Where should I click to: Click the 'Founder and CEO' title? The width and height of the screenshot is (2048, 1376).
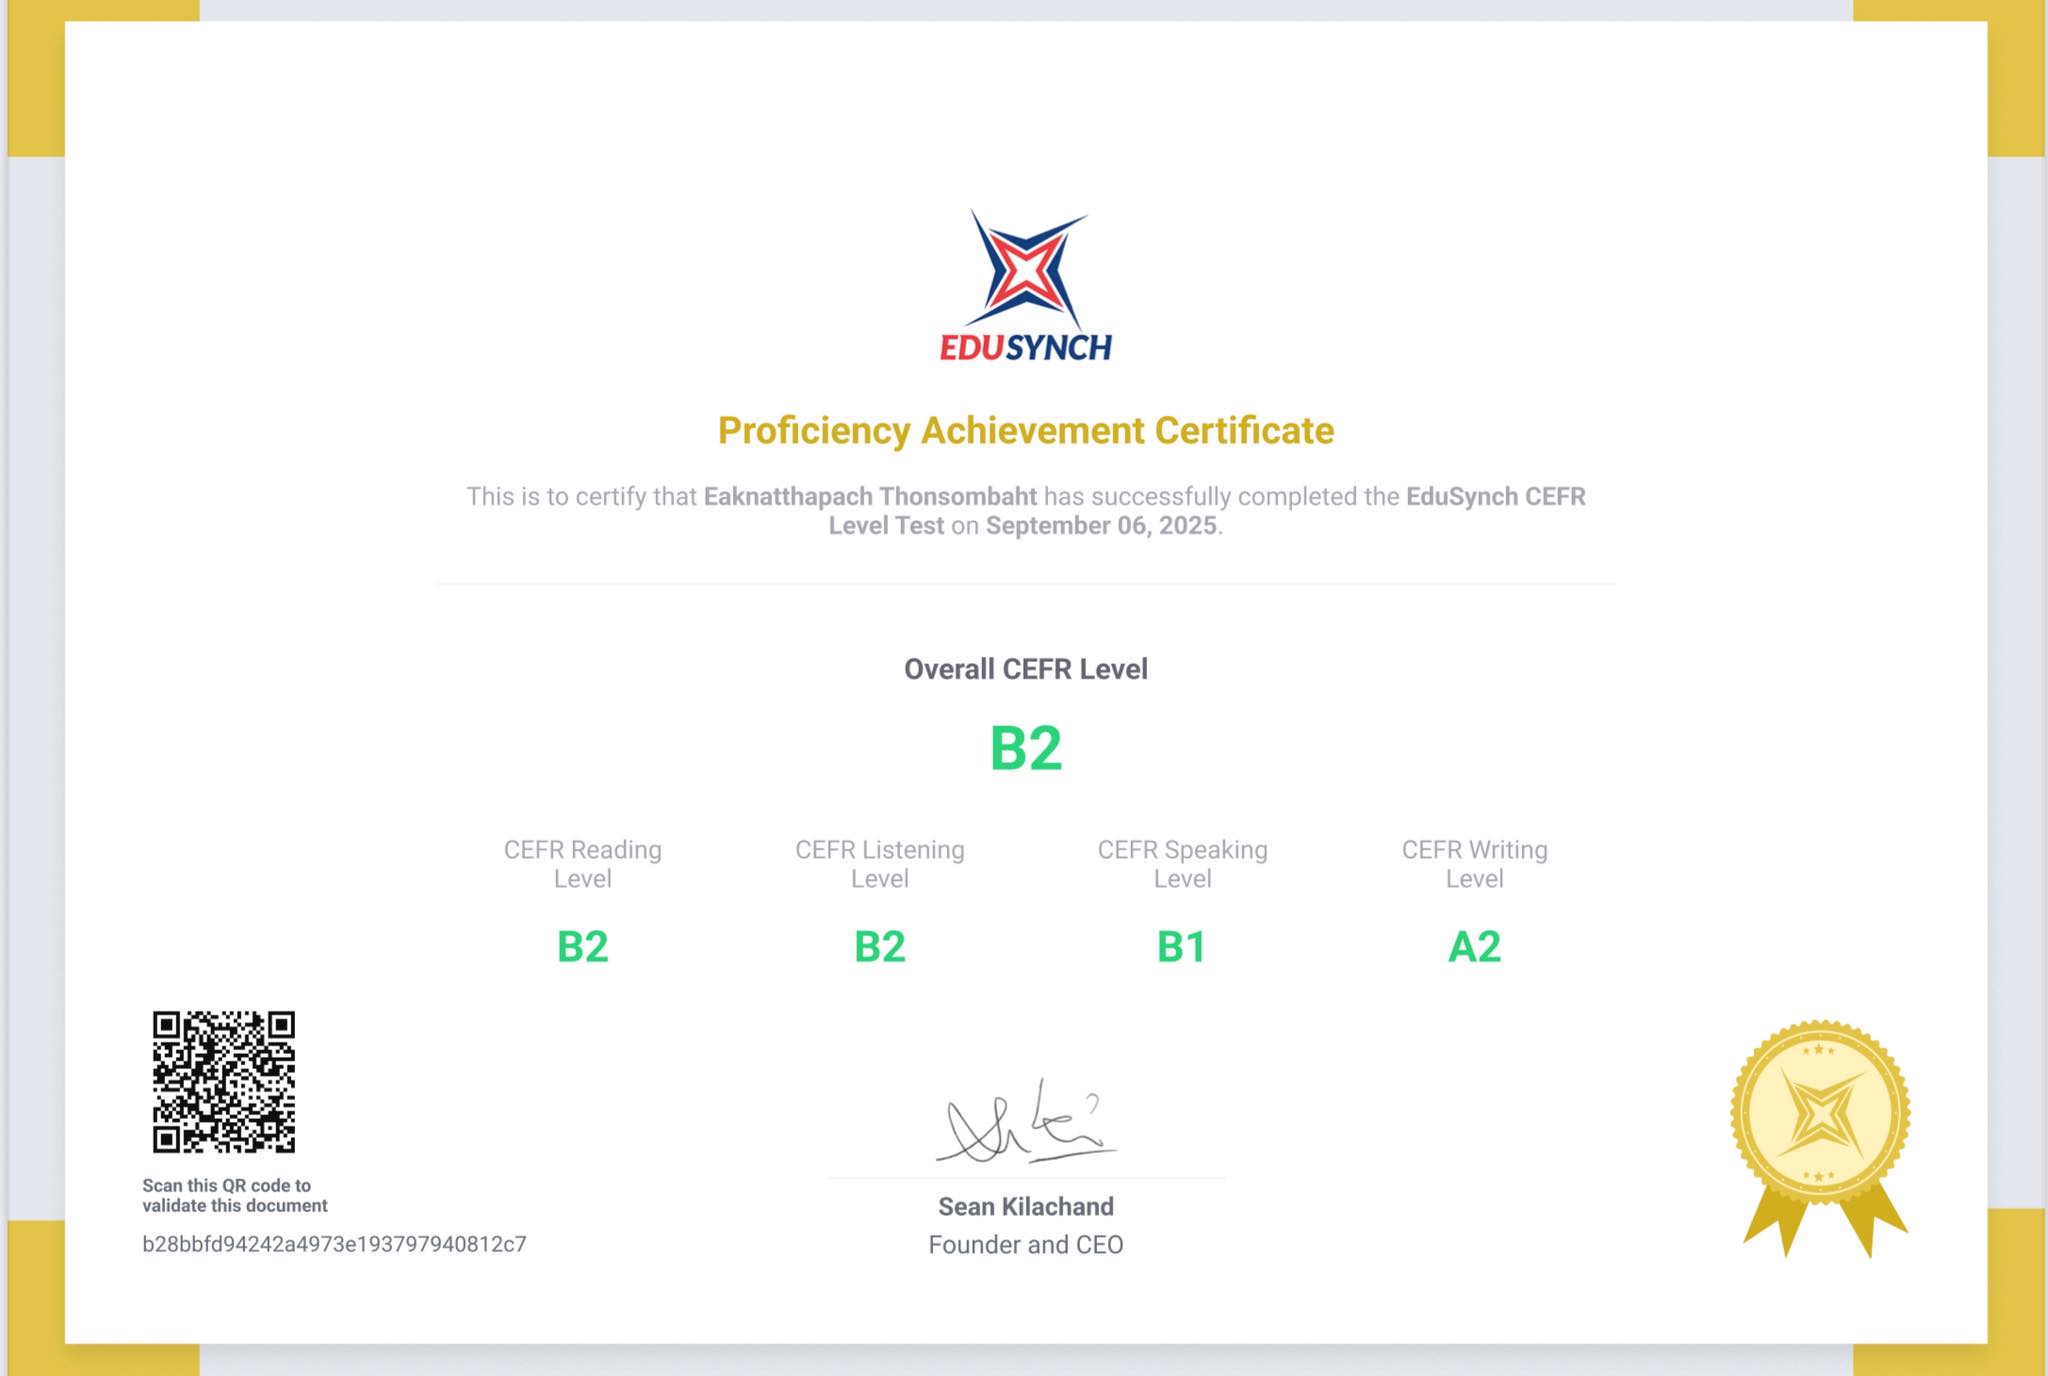(x=1026, y=1245)
